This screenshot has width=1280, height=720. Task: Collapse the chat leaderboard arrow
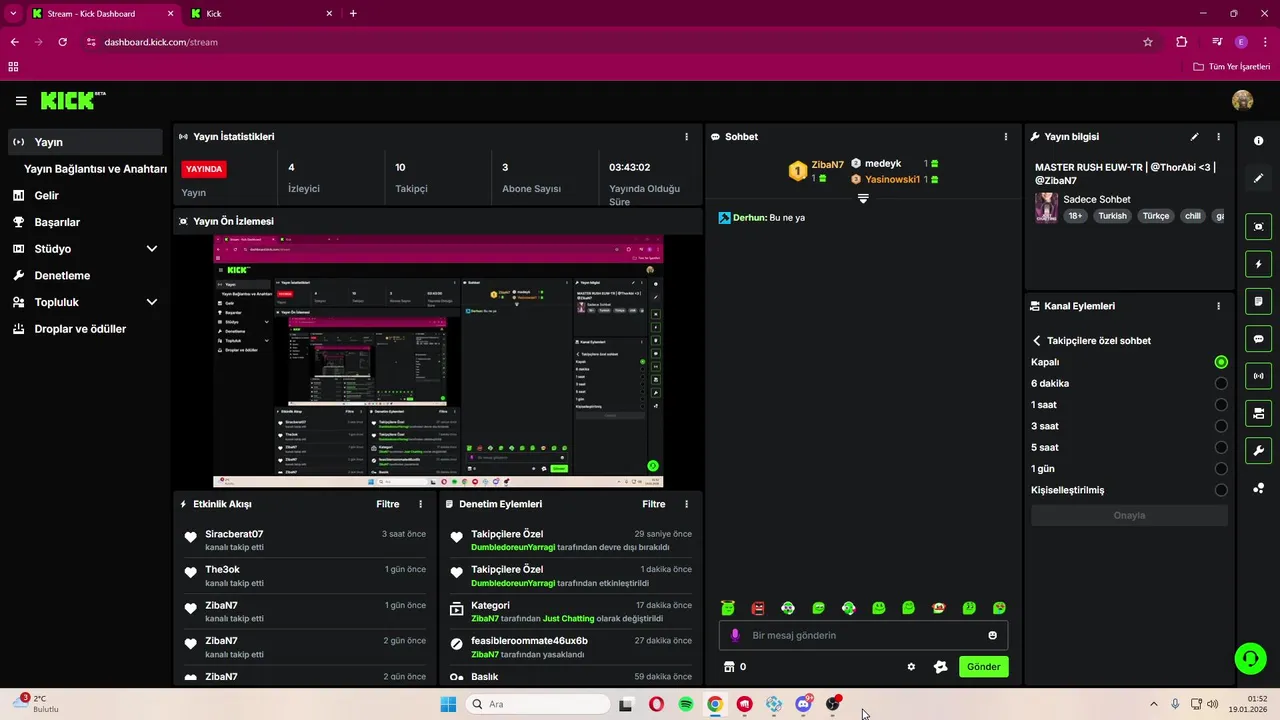click(863, 199)
